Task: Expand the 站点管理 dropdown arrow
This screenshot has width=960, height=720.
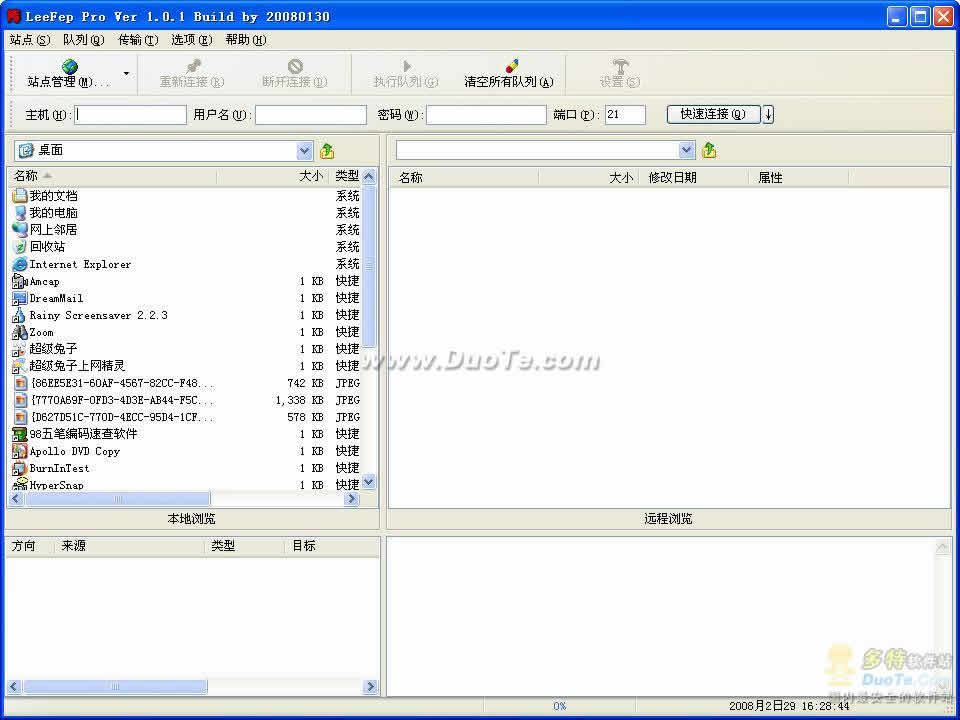Action: coord(126,73)
